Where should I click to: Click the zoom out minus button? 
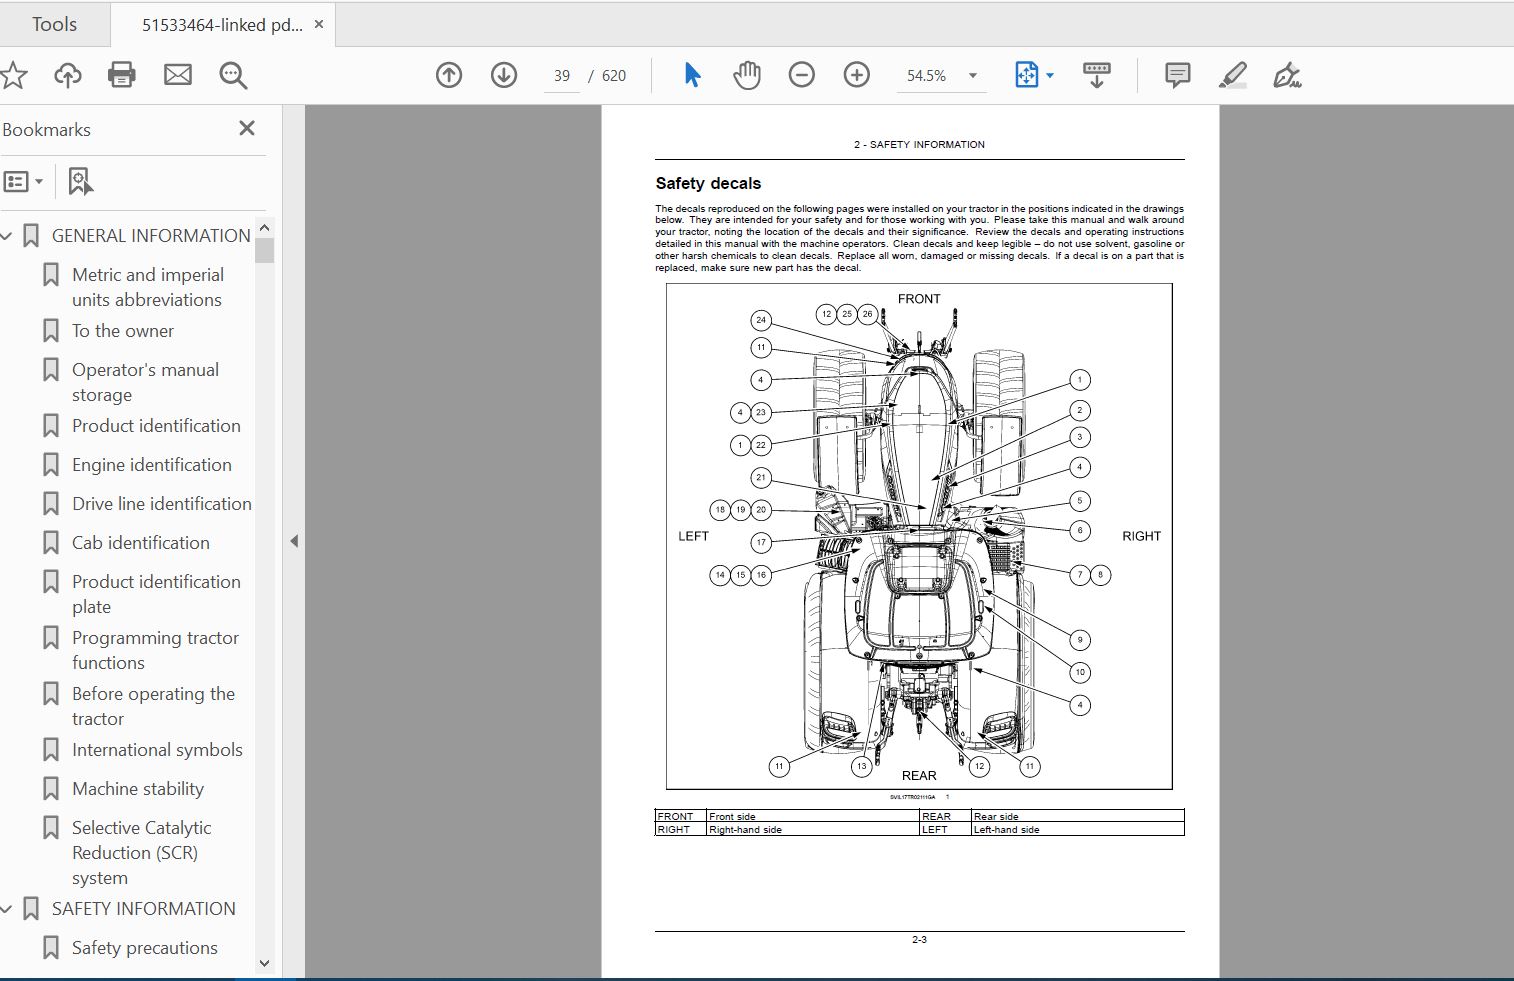pyautogui.click(x=802, y=75)
